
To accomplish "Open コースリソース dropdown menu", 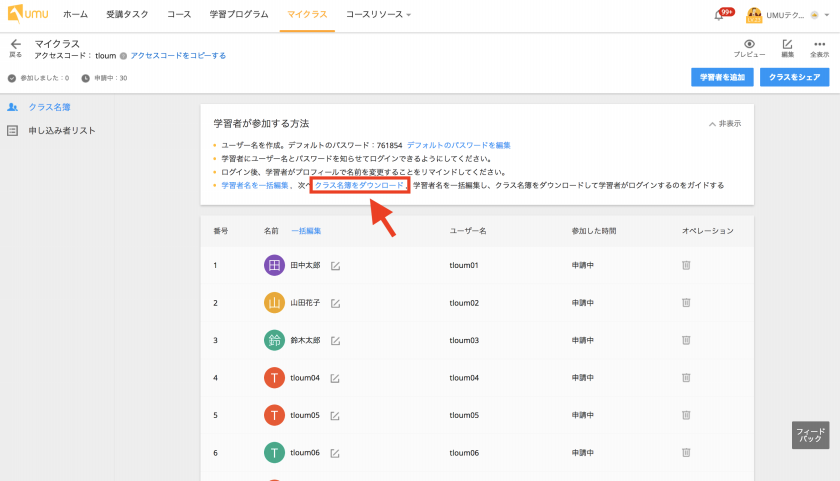I will 378,14.
